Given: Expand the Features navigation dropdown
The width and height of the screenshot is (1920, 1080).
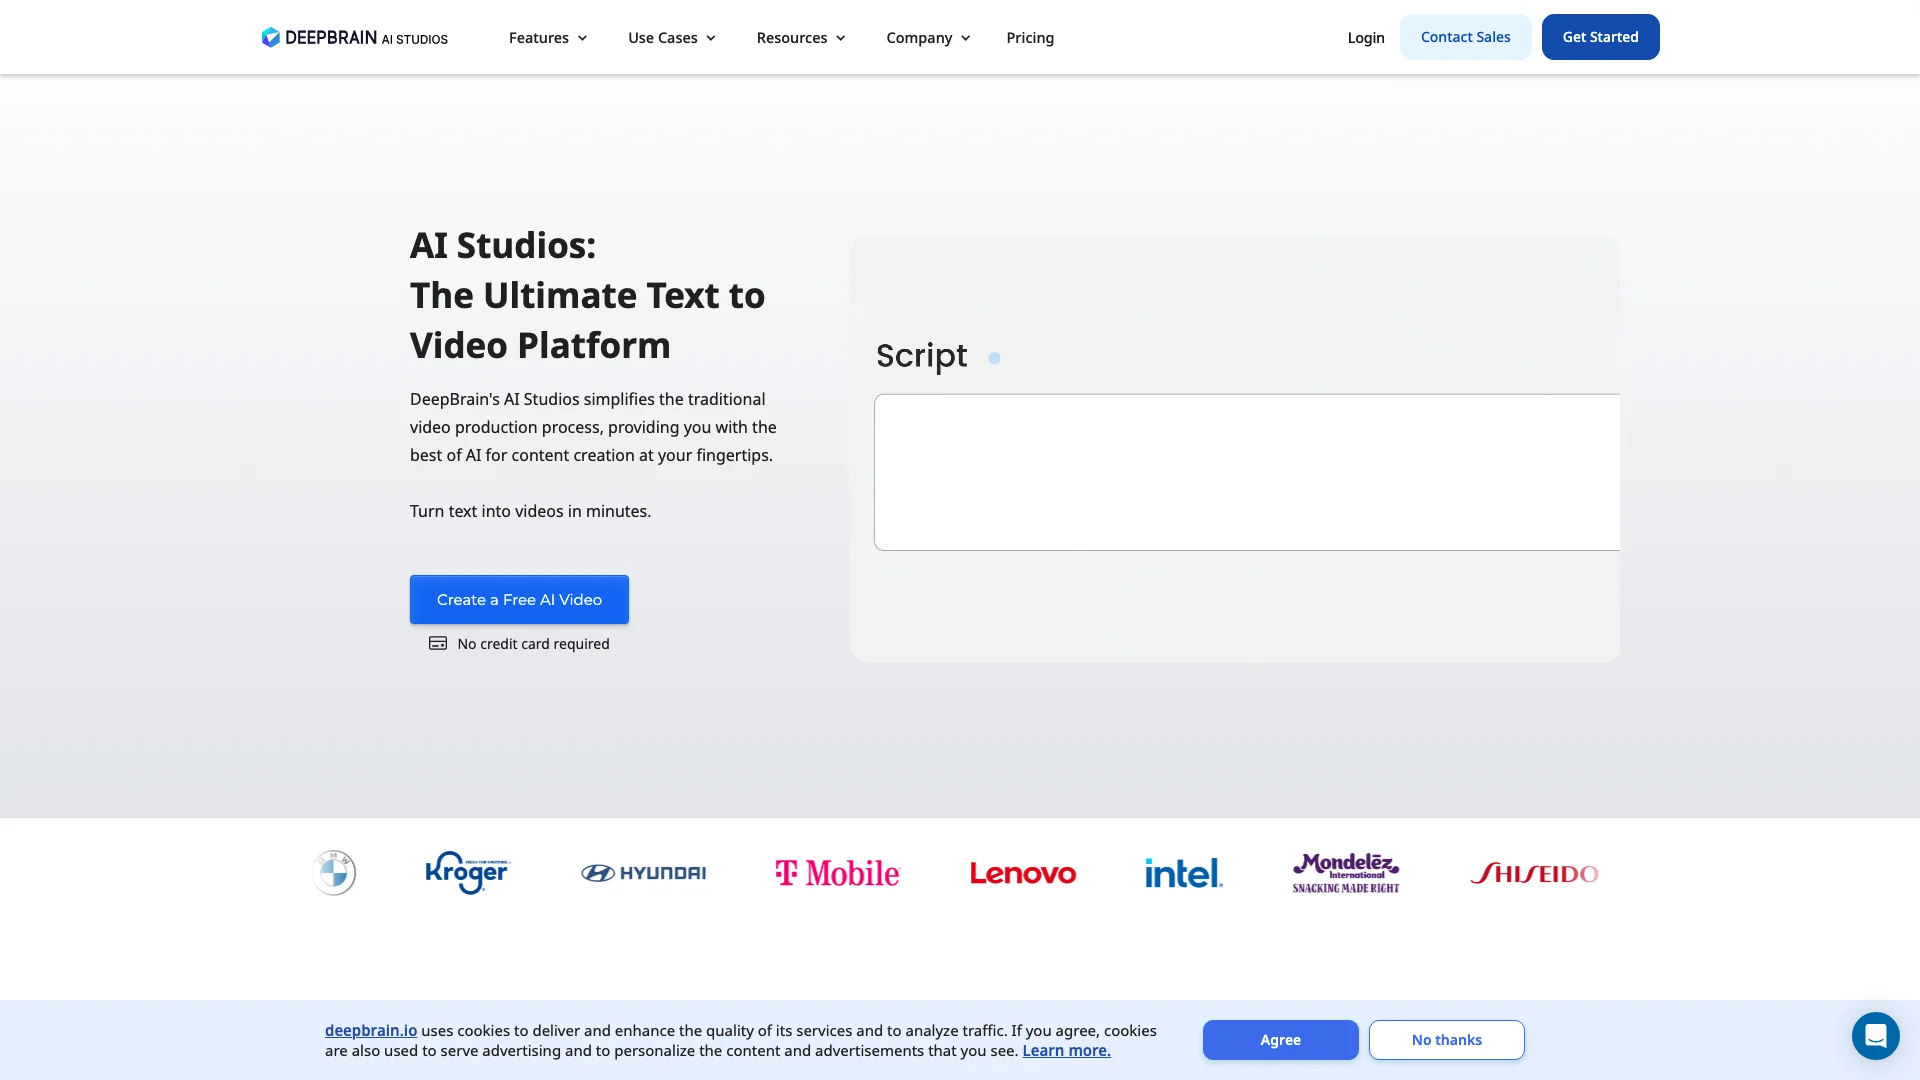Looking at the screenshot, I should pyautogui.click(x=547, y=37).
